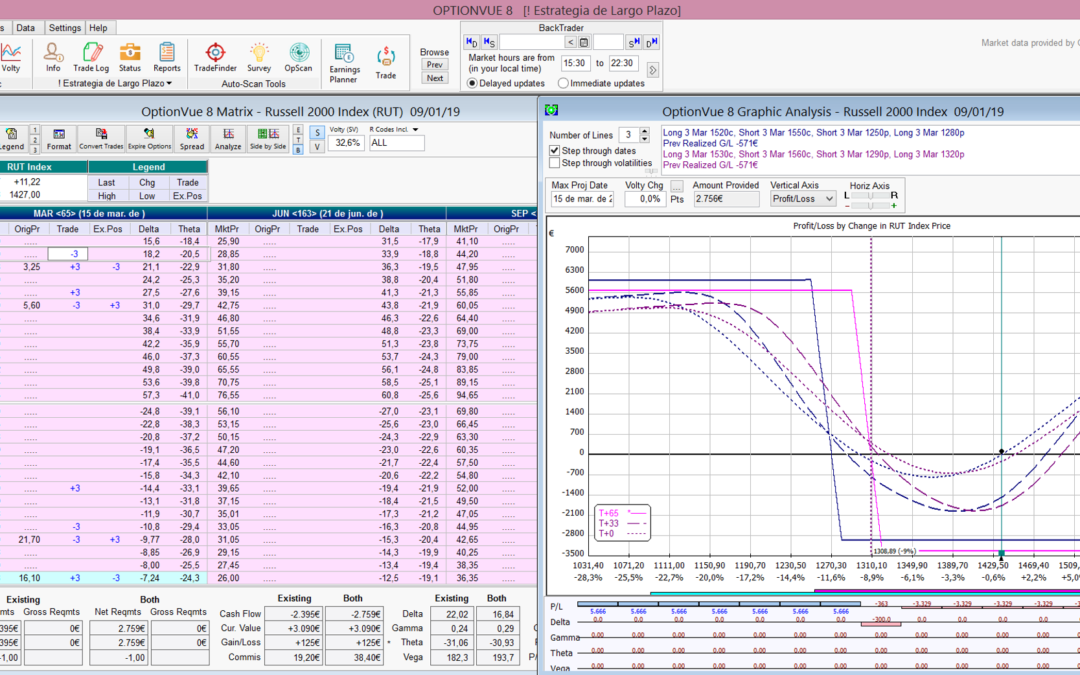The height and width of the screenshot is (675, 1080).
Task: Select matrix layout button 3
Action: [34, 149]
